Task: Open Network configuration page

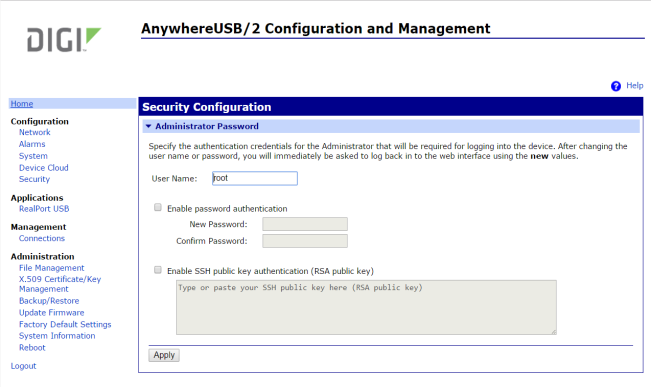Action: [x=34, y=132]
